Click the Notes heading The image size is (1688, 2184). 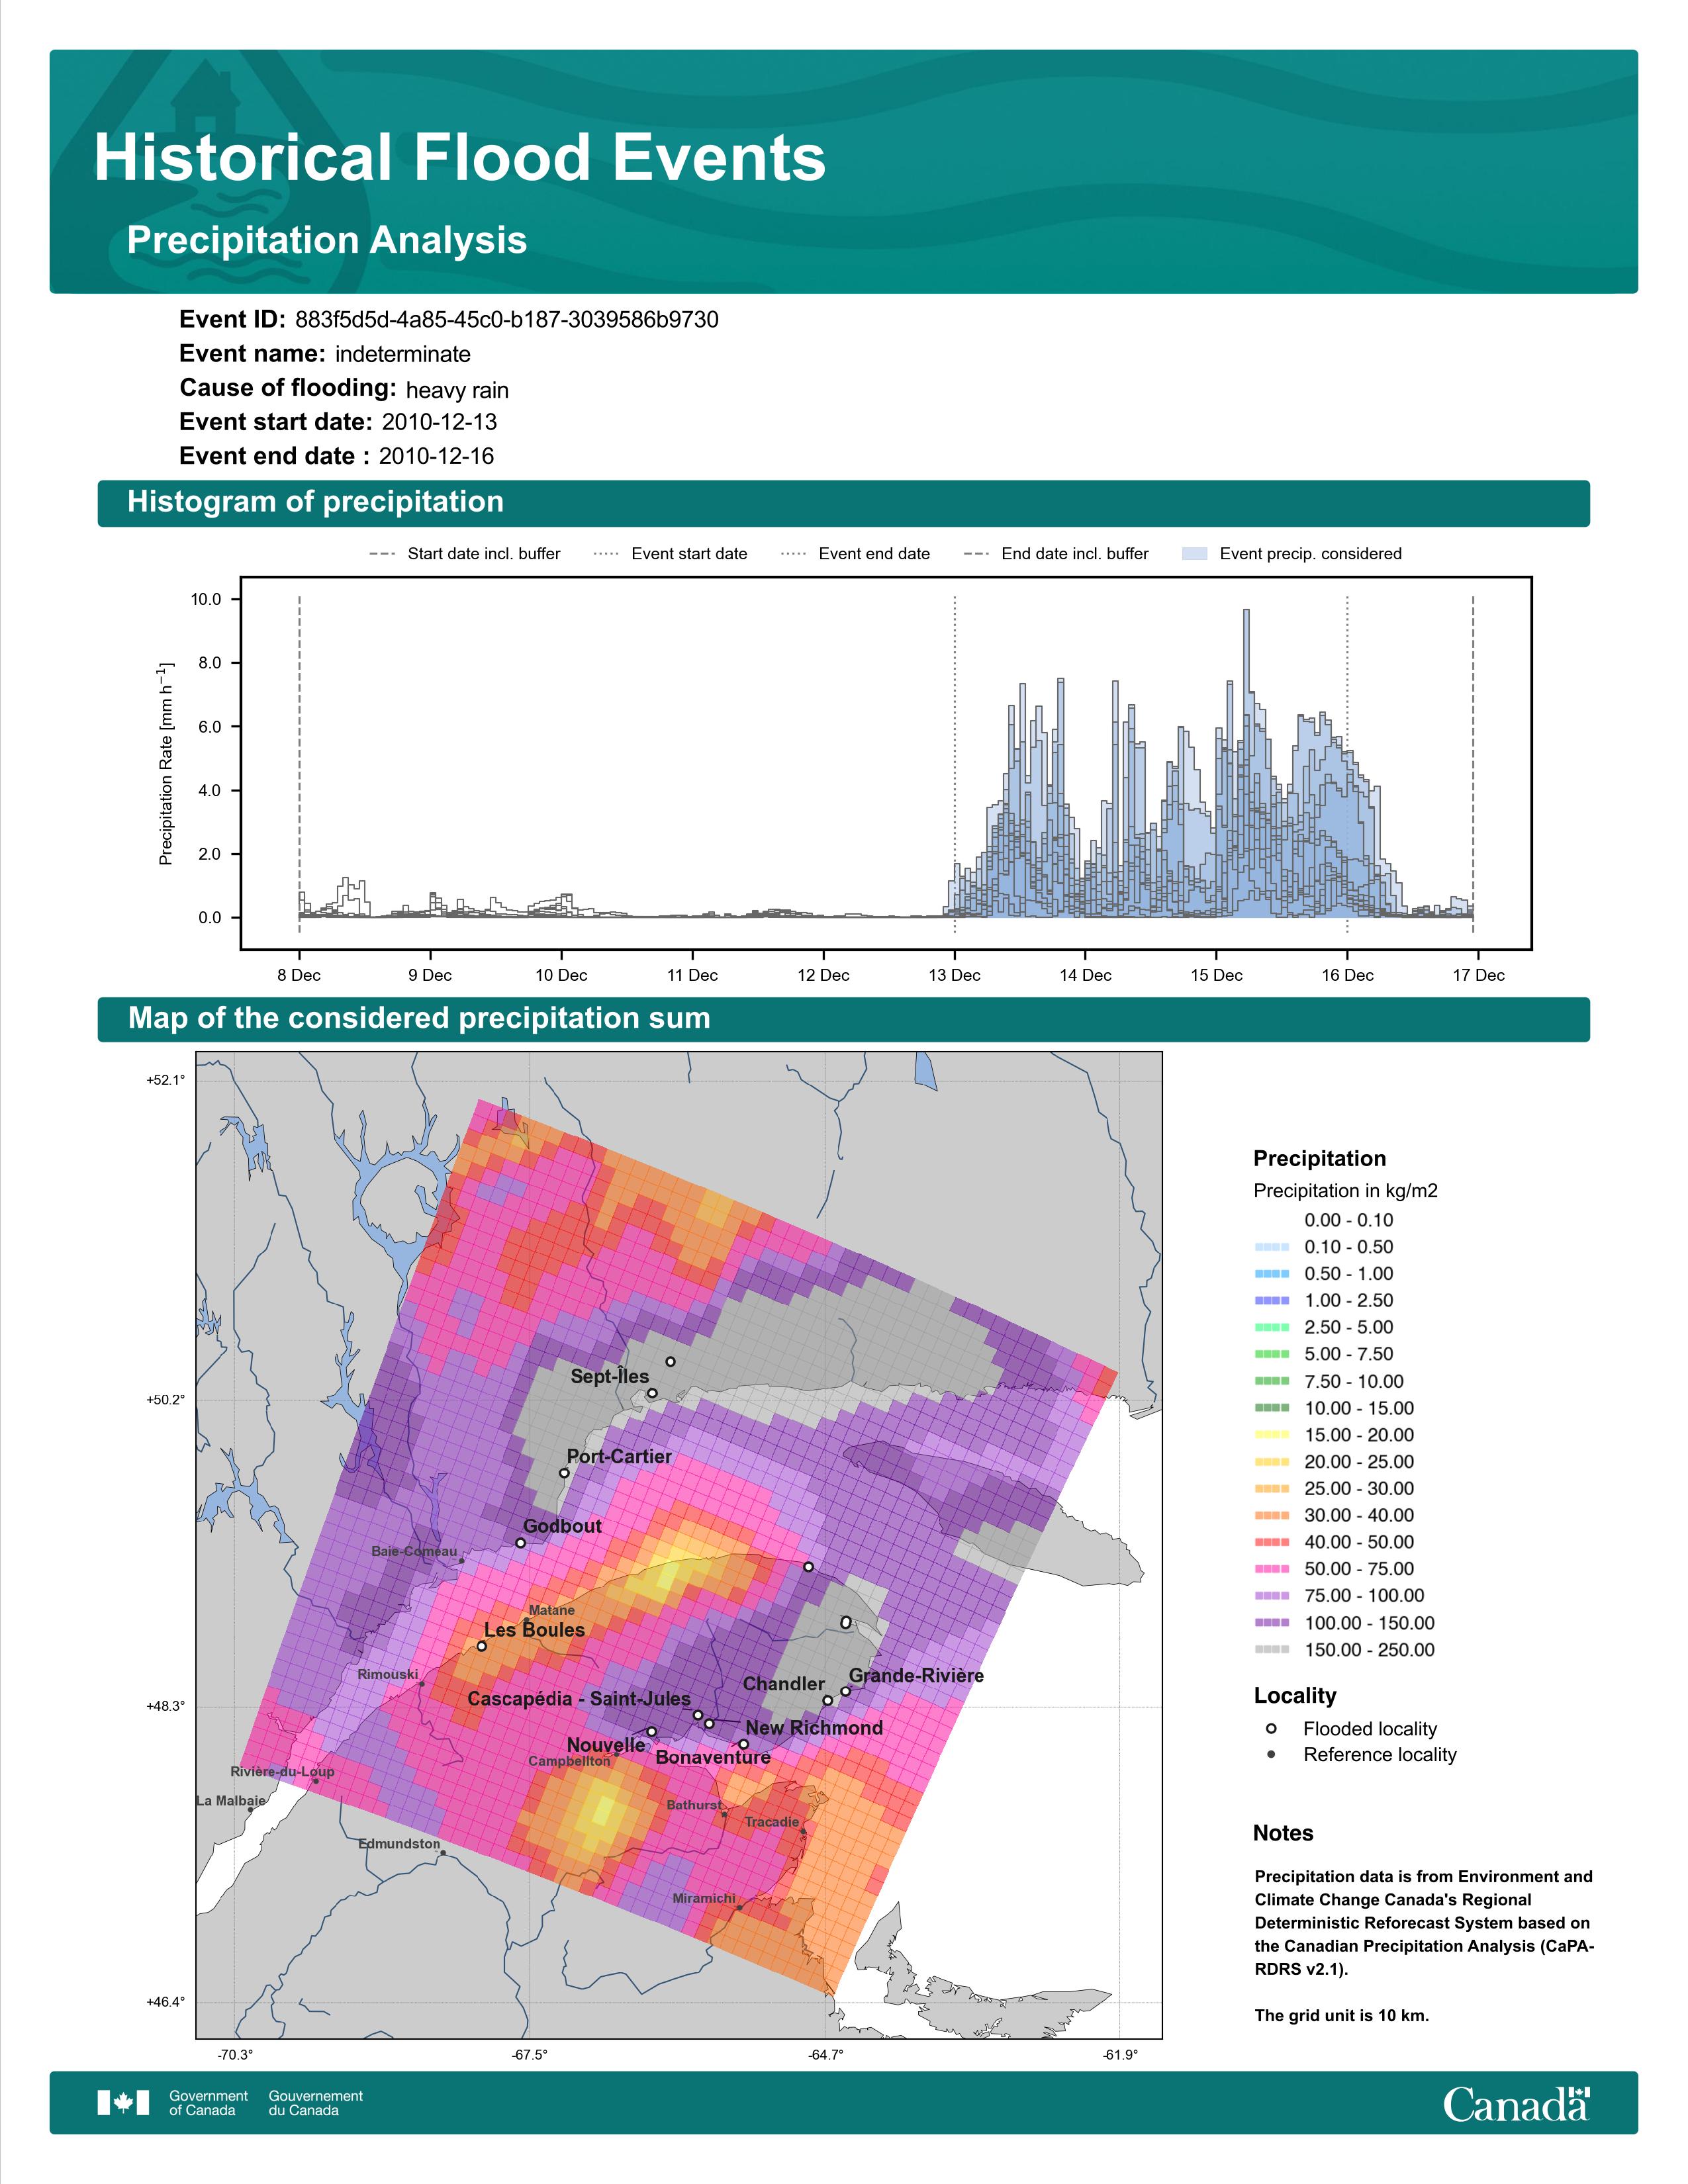coord(1283,1833)
